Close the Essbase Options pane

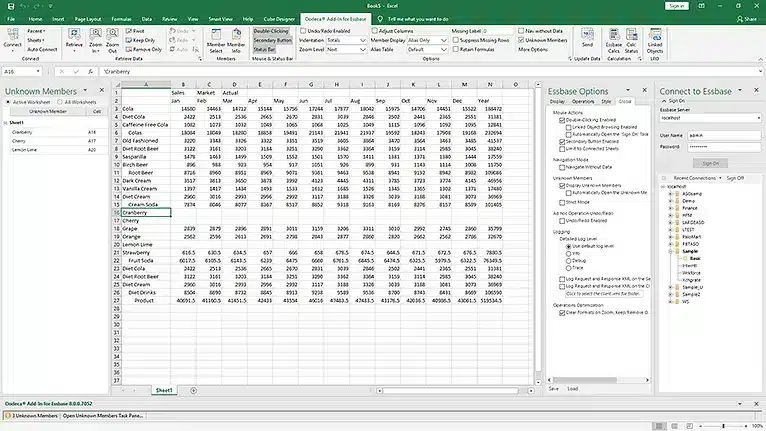click(644, 90)
